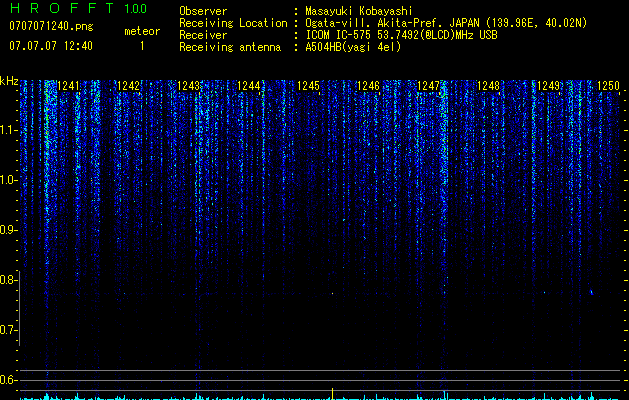Click the 1245 time marker
Image resolution: width=629 pixels, height=400 pixels.
[308, 85]
